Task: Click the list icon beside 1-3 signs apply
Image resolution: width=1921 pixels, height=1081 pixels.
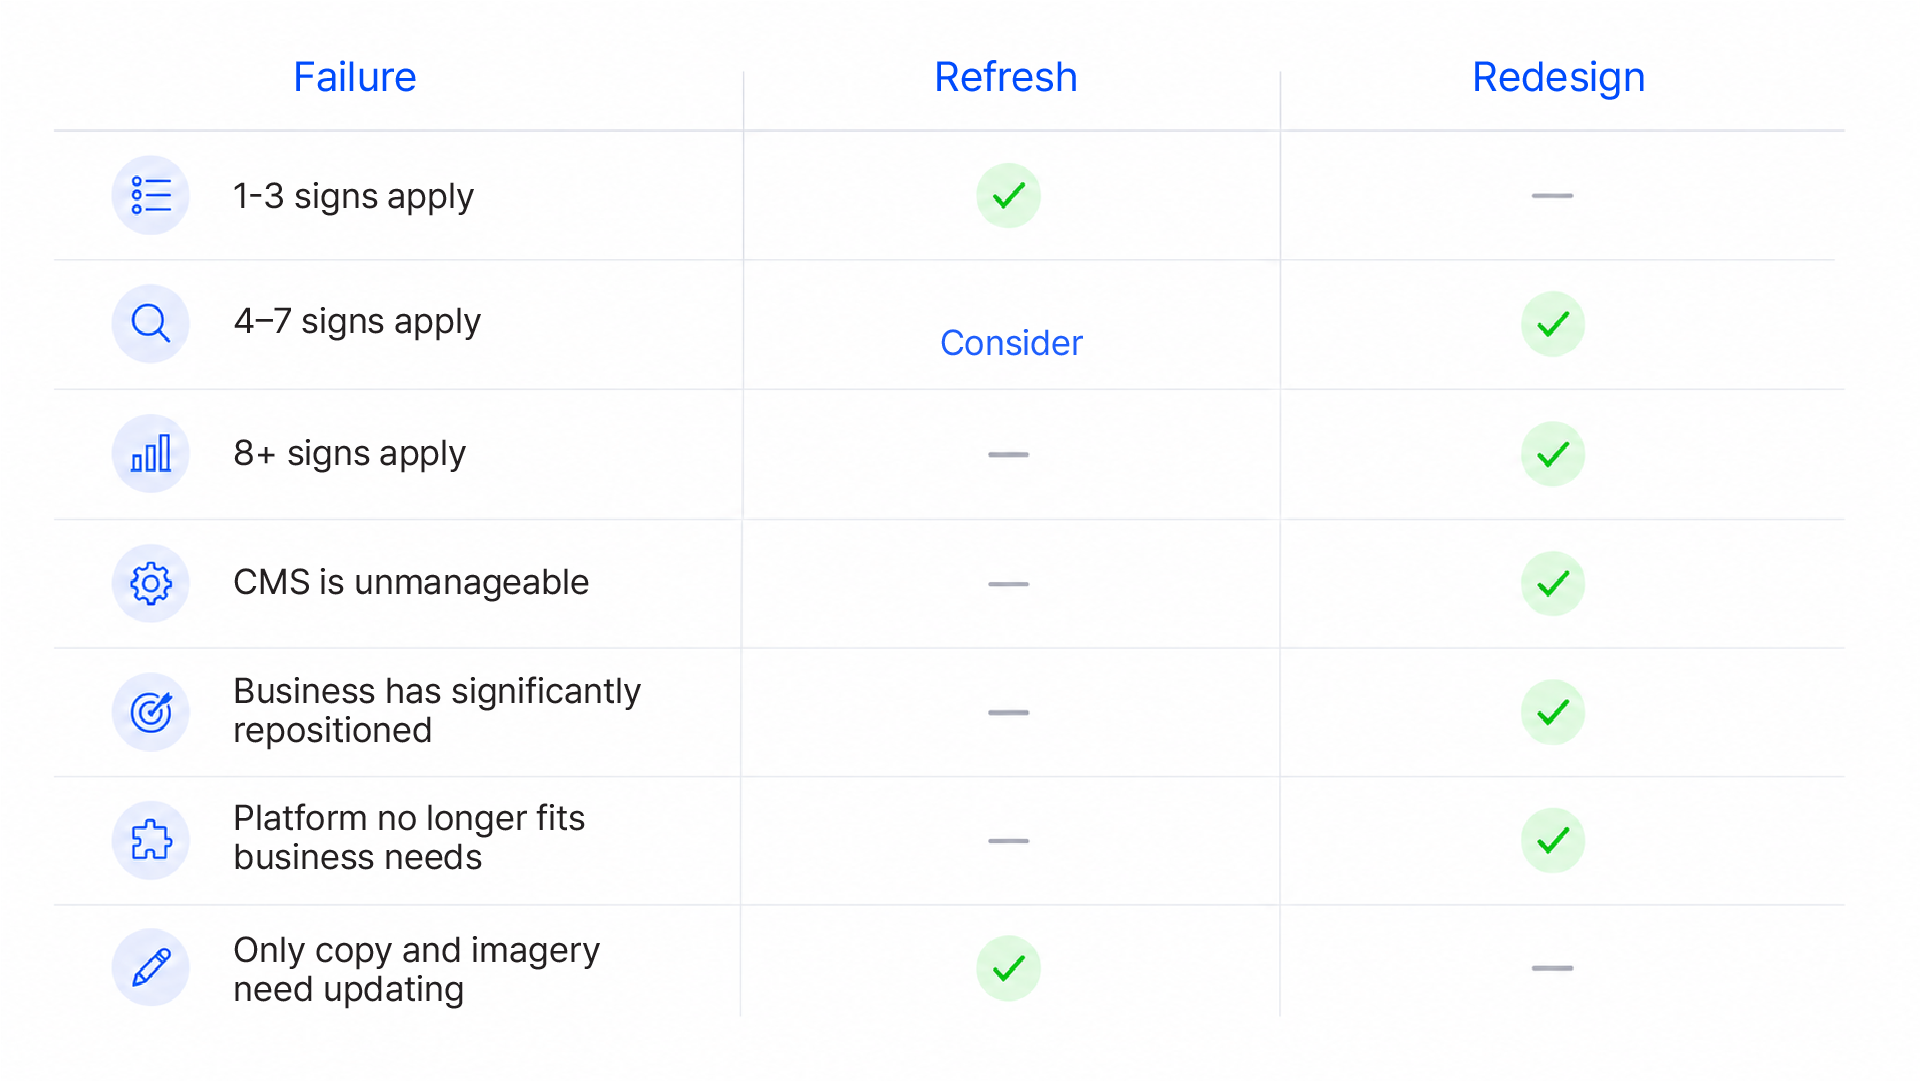Action: pyautogui.click(x=151, y=195)
